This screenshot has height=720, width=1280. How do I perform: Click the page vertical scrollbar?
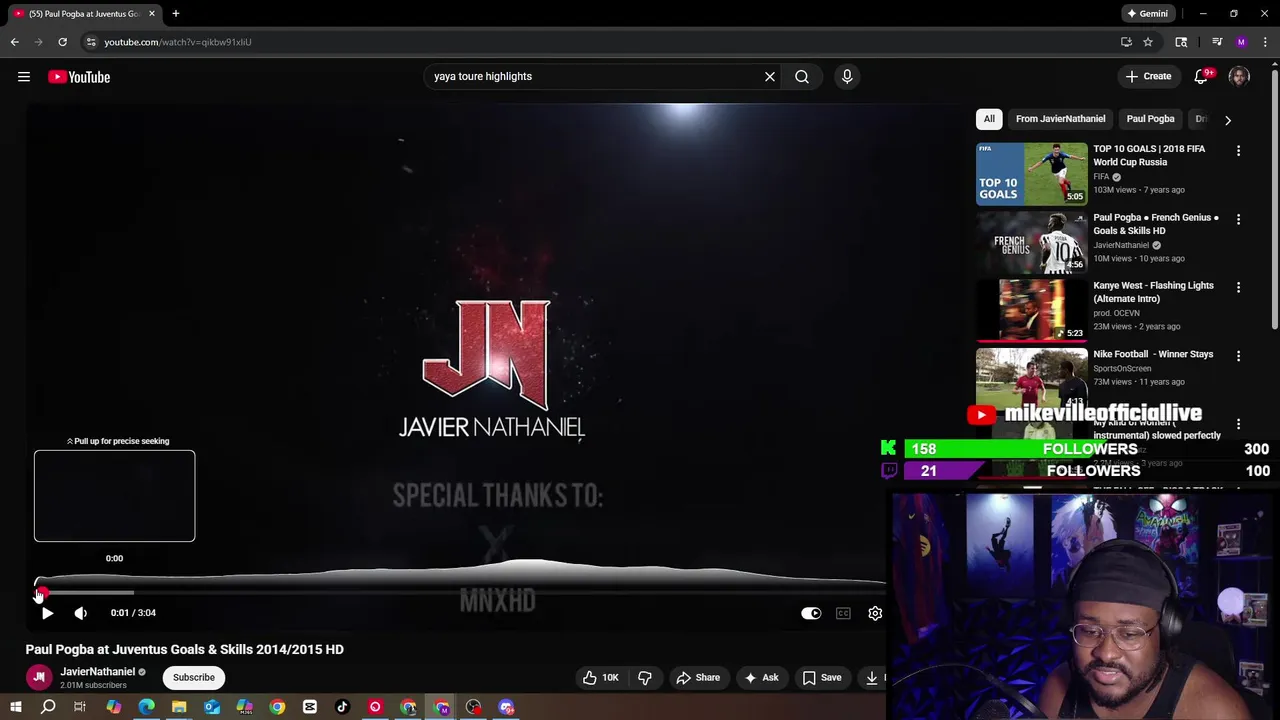[1274, 200]
